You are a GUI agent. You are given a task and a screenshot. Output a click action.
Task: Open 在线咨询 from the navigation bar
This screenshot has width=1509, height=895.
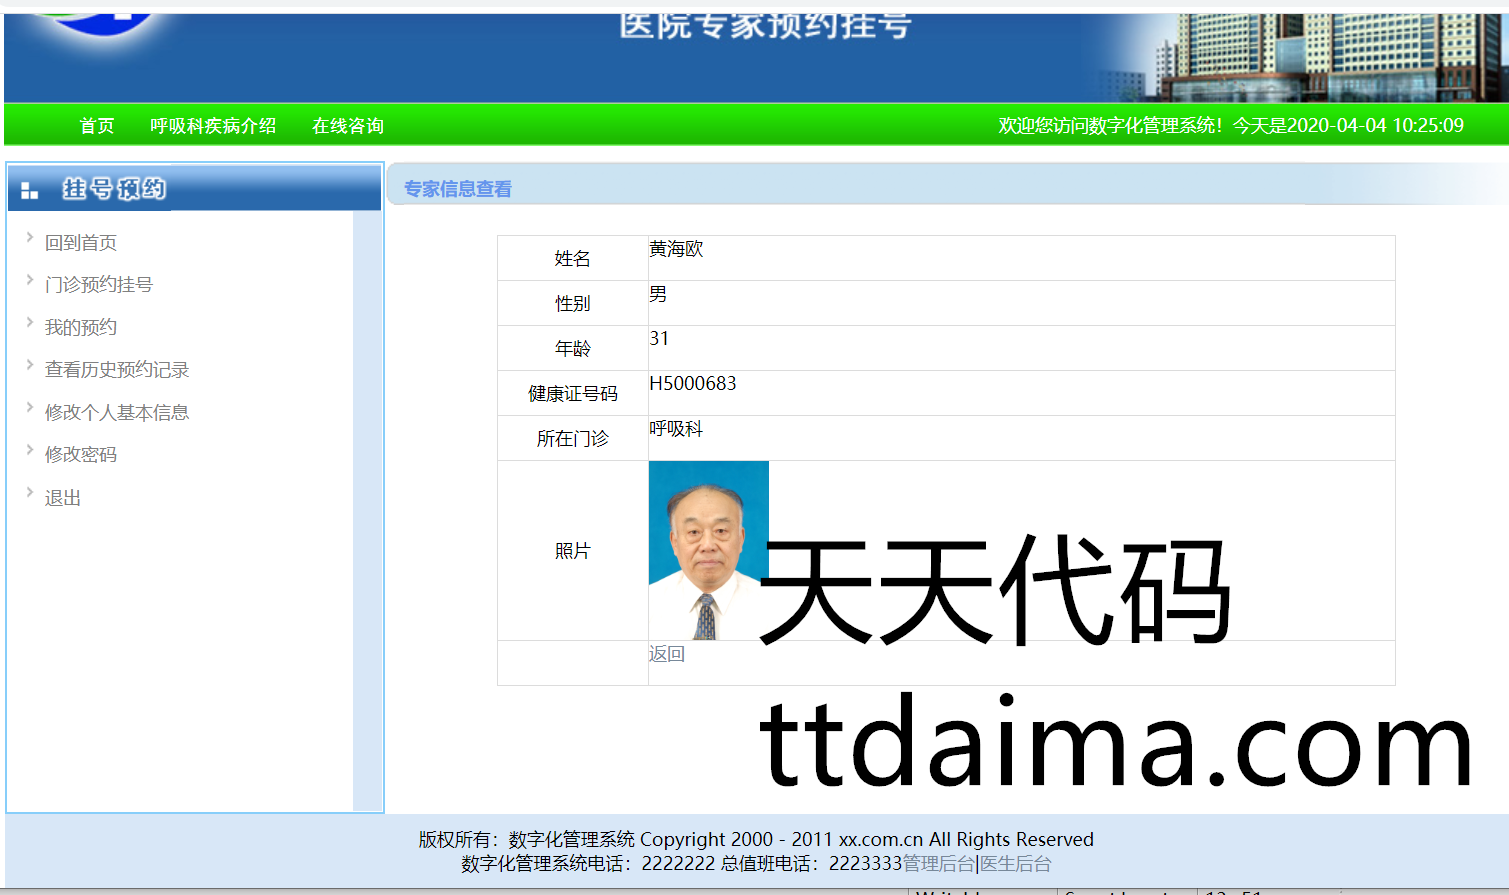[x=348, y=126]
